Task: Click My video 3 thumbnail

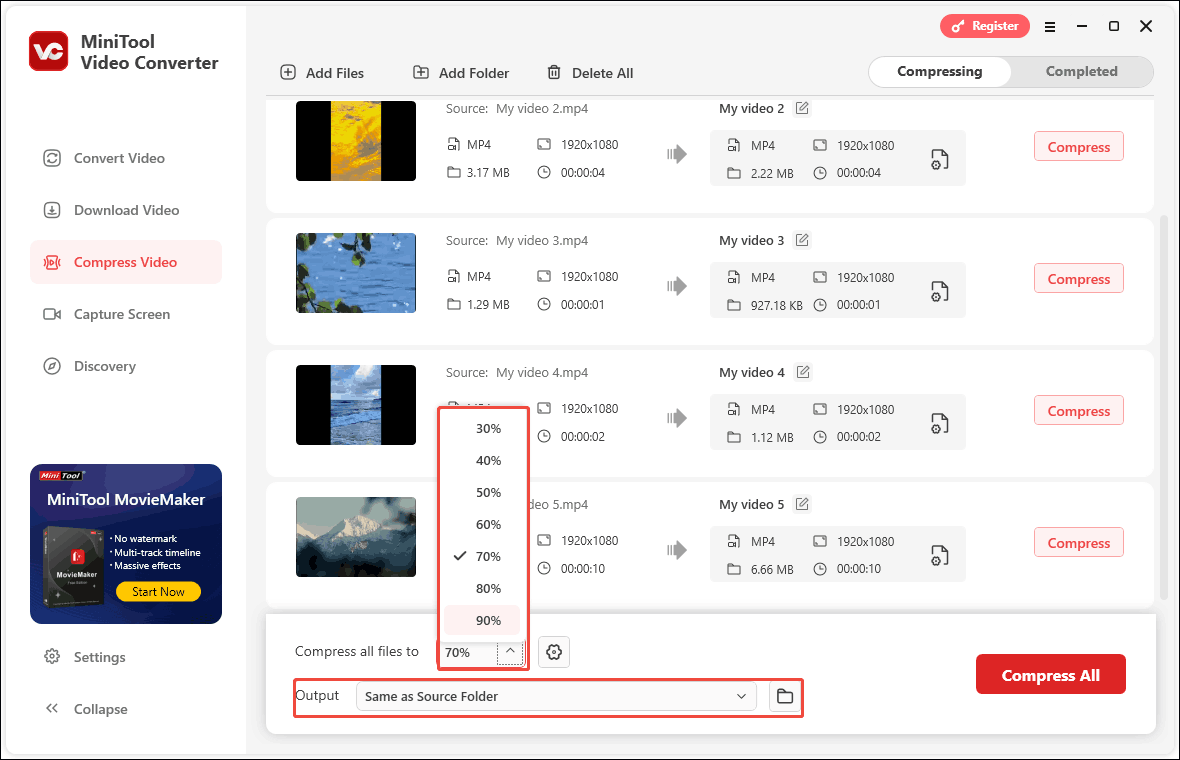Action: (x=356, y=272)
